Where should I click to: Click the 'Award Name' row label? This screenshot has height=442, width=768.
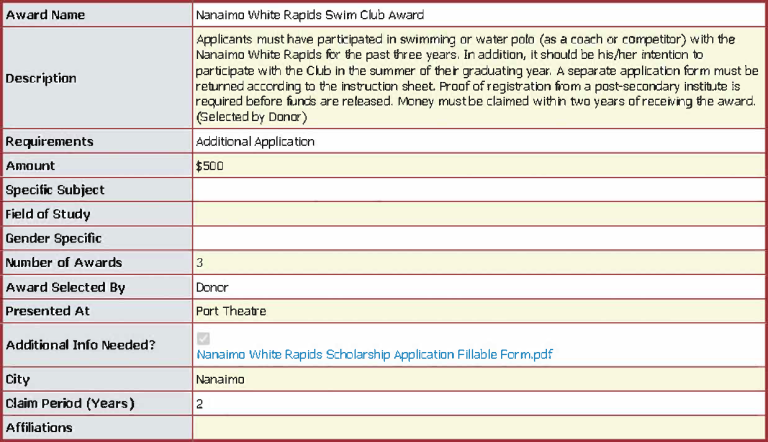click(45, 15)
